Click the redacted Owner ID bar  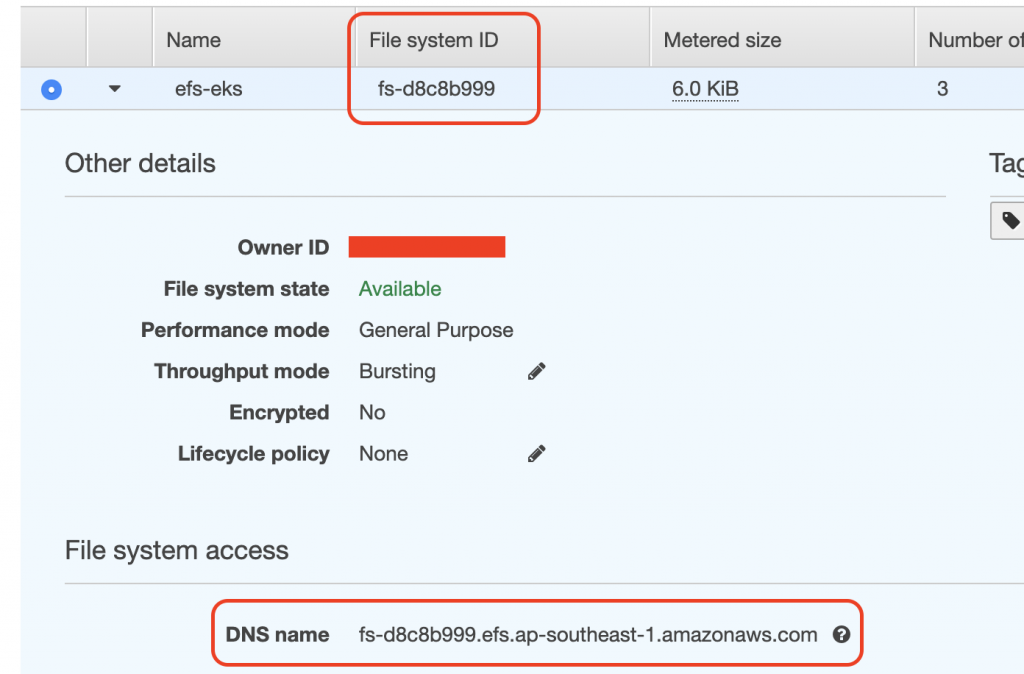tap(426, 247)
